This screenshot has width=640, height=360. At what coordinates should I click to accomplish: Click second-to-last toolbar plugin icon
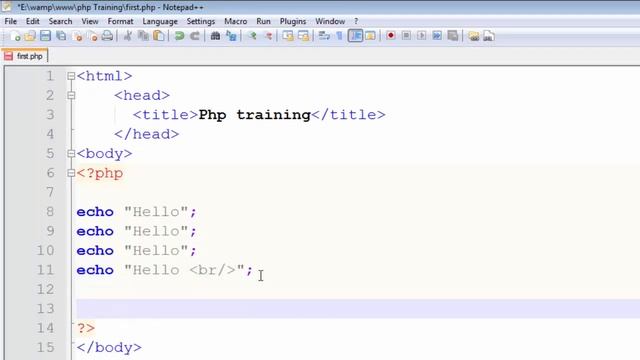pyautogui.click(x=473, y=36)
